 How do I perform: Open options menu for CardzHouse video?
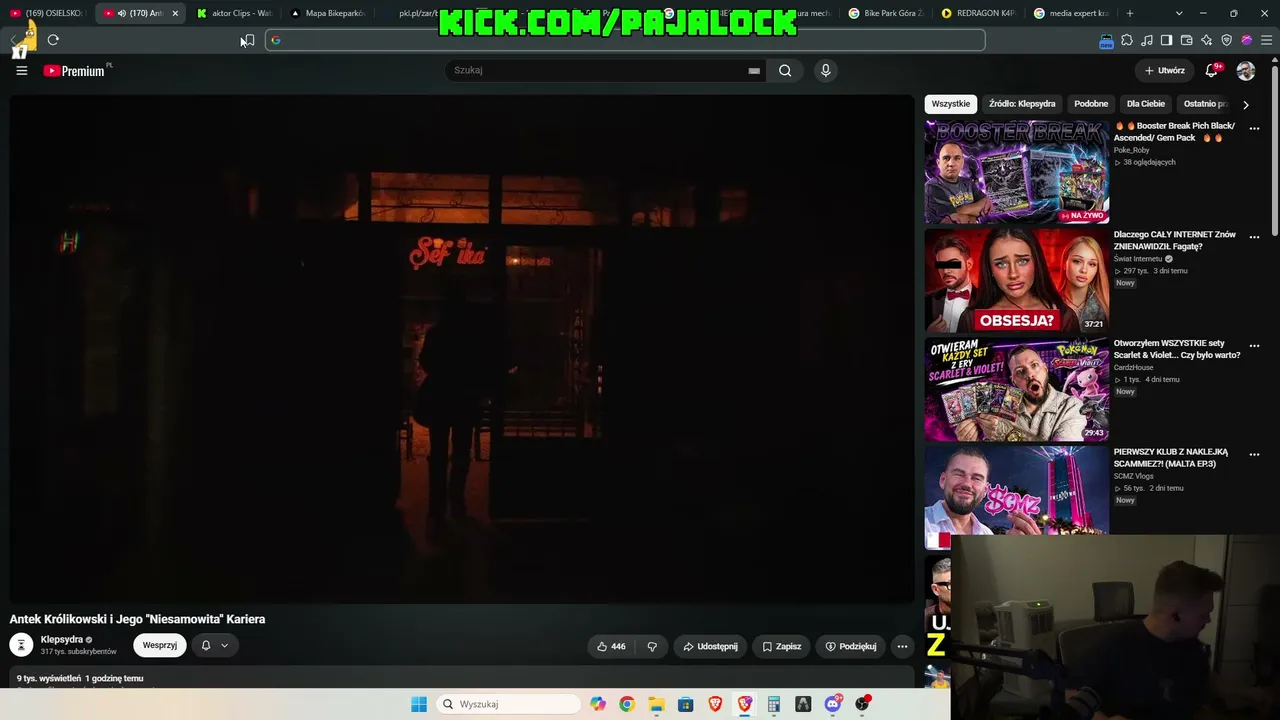pos(1254,346)
